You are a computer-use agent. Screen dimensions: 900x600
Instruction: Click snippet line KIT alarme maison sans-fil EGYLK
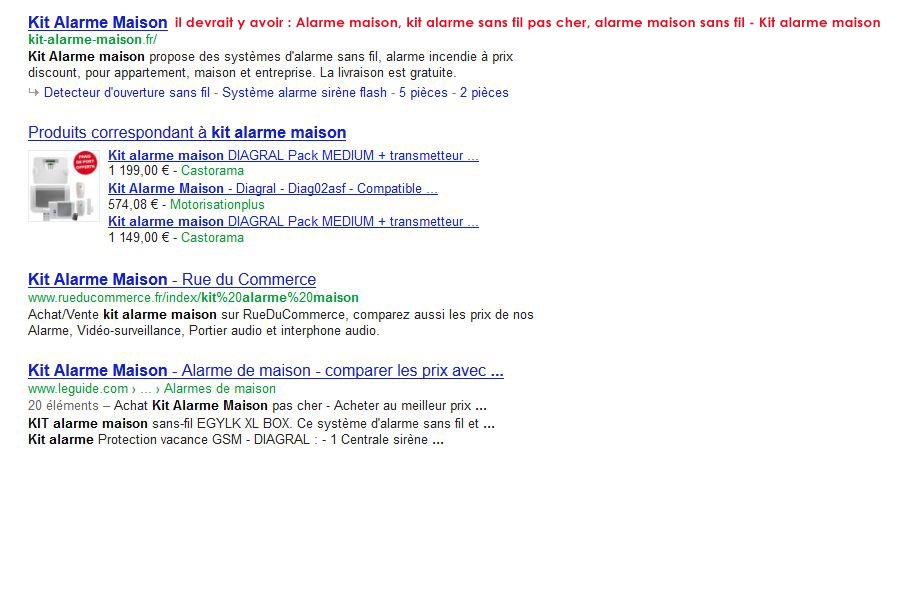click(x=261, y=424)
